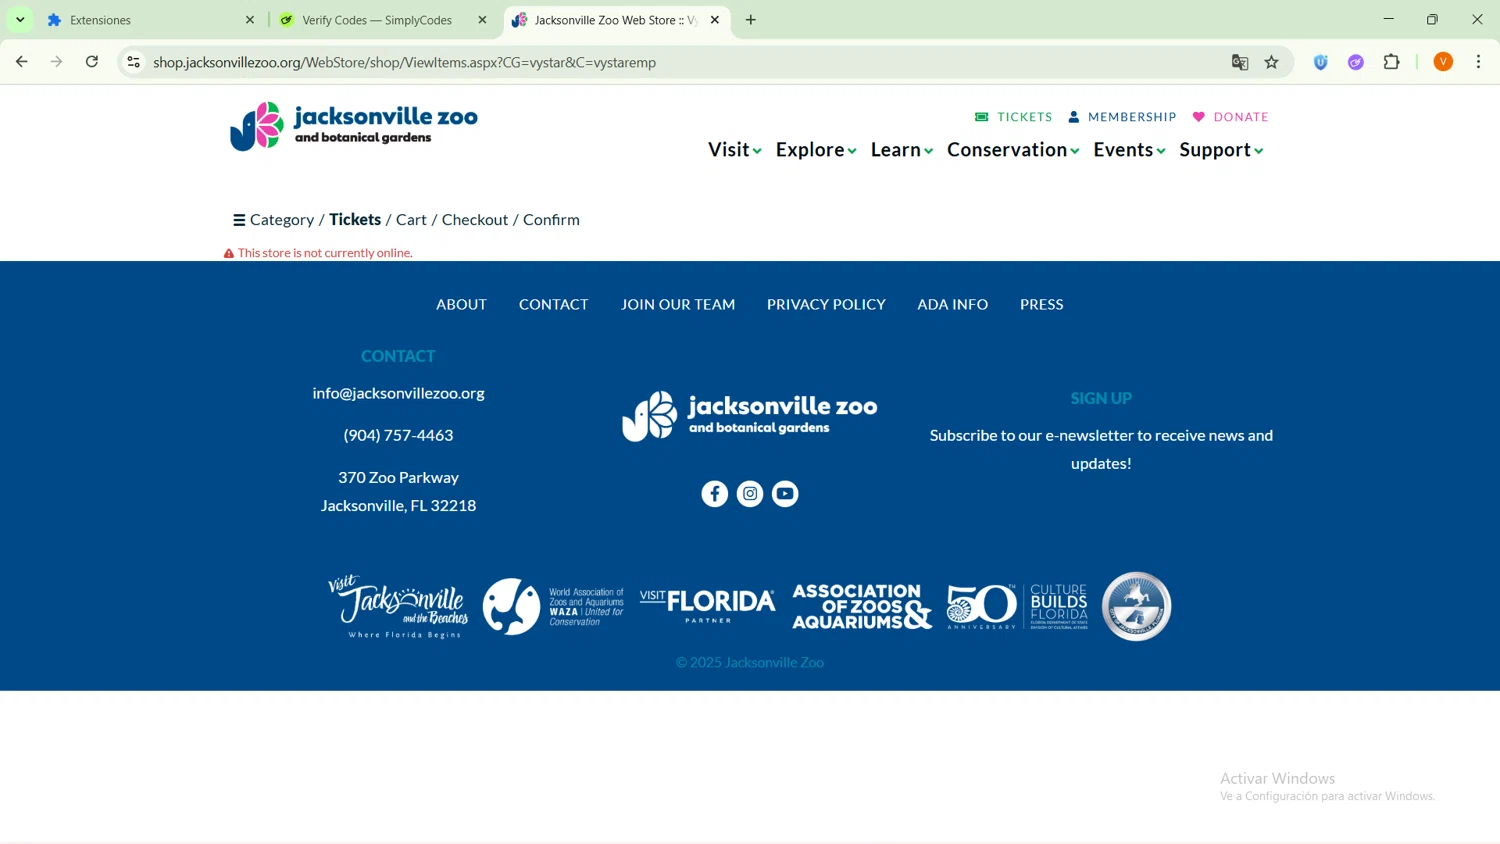Viewport: 1500px width, 844px height.
Task: Bookmark this page with the star icon
Action: (1272, 62)
